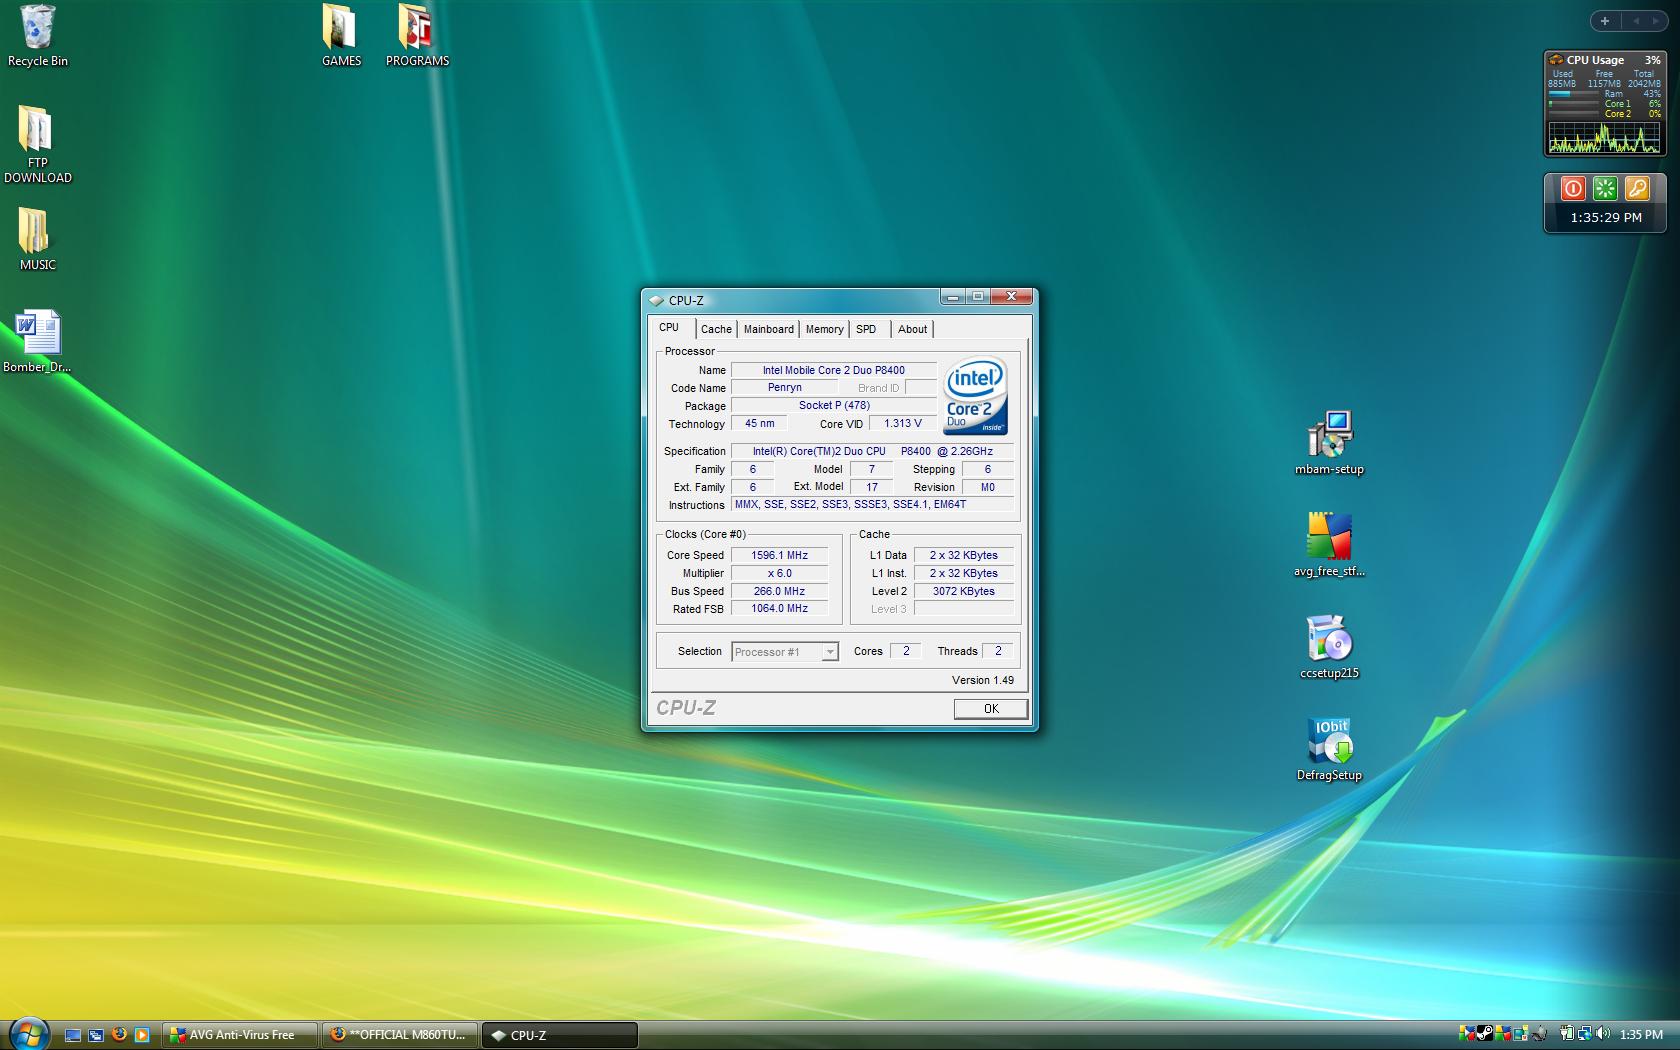Click the green restart gadget button

click(x=1605, y=188)
